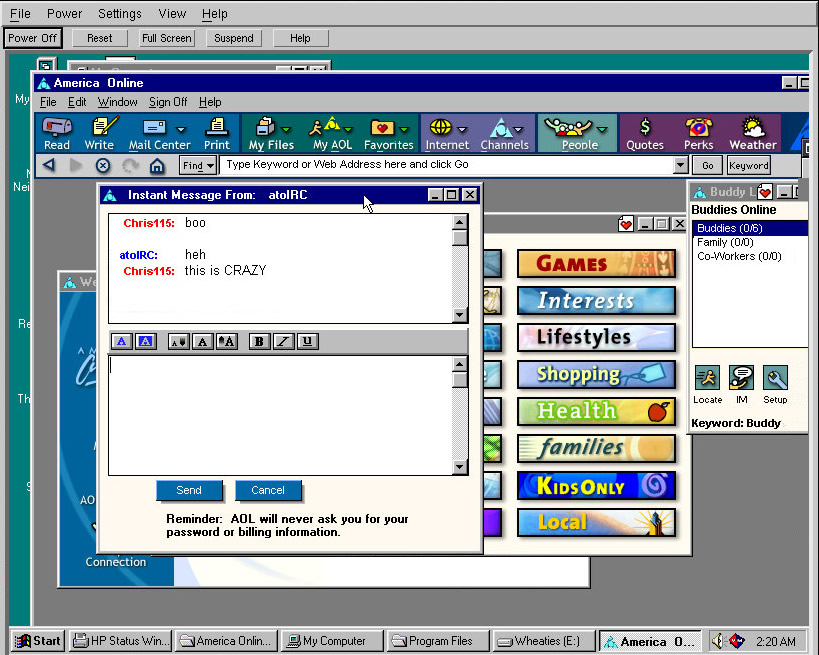Screen dimensions: 819x655
Task: Click the Read mail icon
Action: [57, 132]
